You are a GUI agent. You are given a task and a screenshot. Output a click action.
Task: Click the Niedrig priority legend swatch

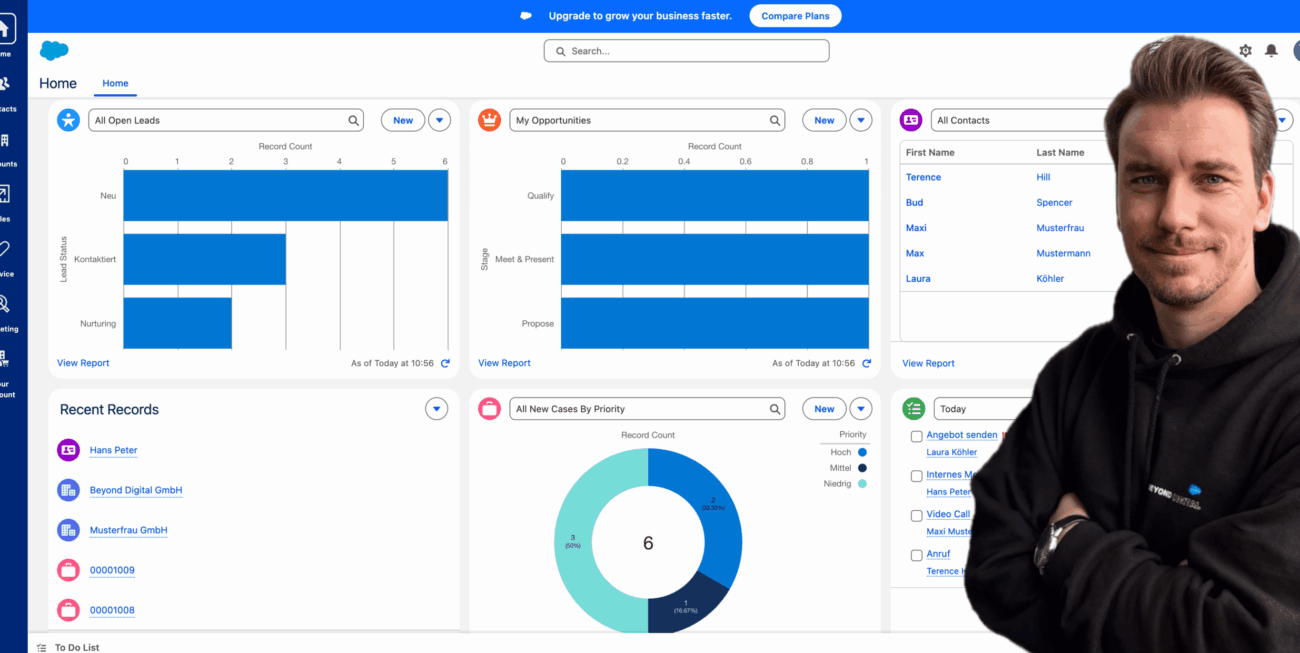[x=862, y=484]
